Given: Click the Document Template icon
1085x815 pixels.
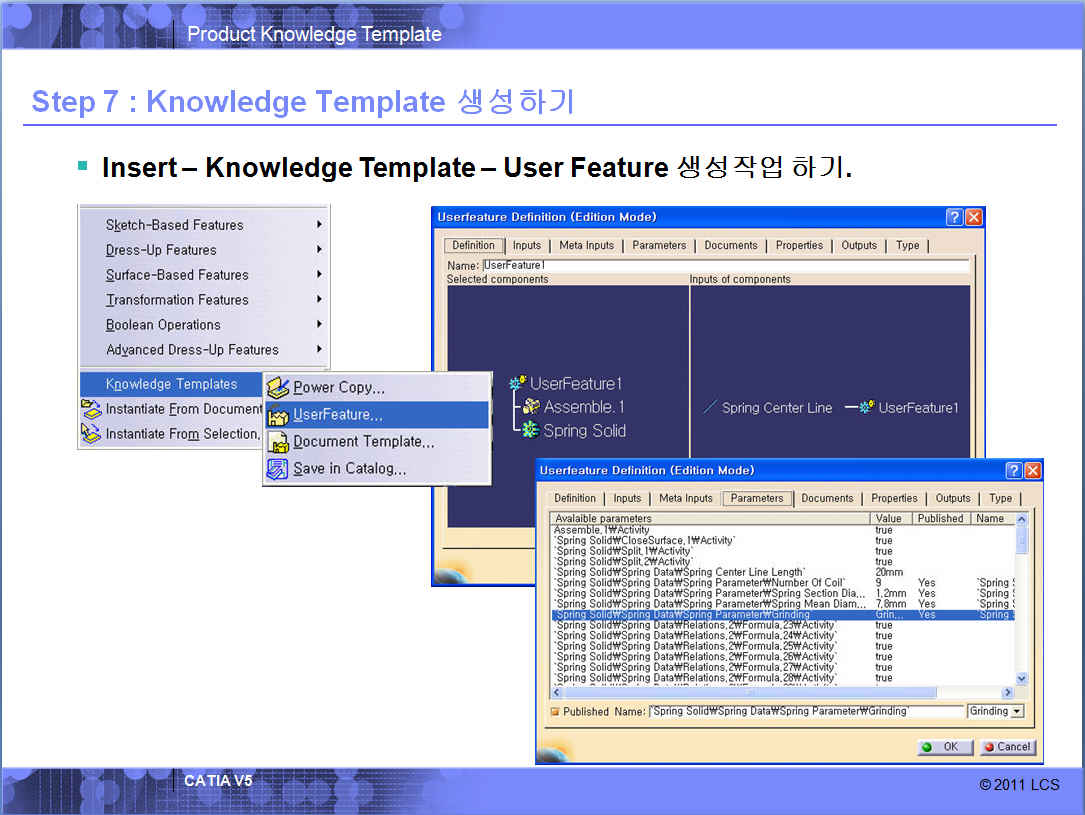Looking at the screenshot, I should point(277,442).
